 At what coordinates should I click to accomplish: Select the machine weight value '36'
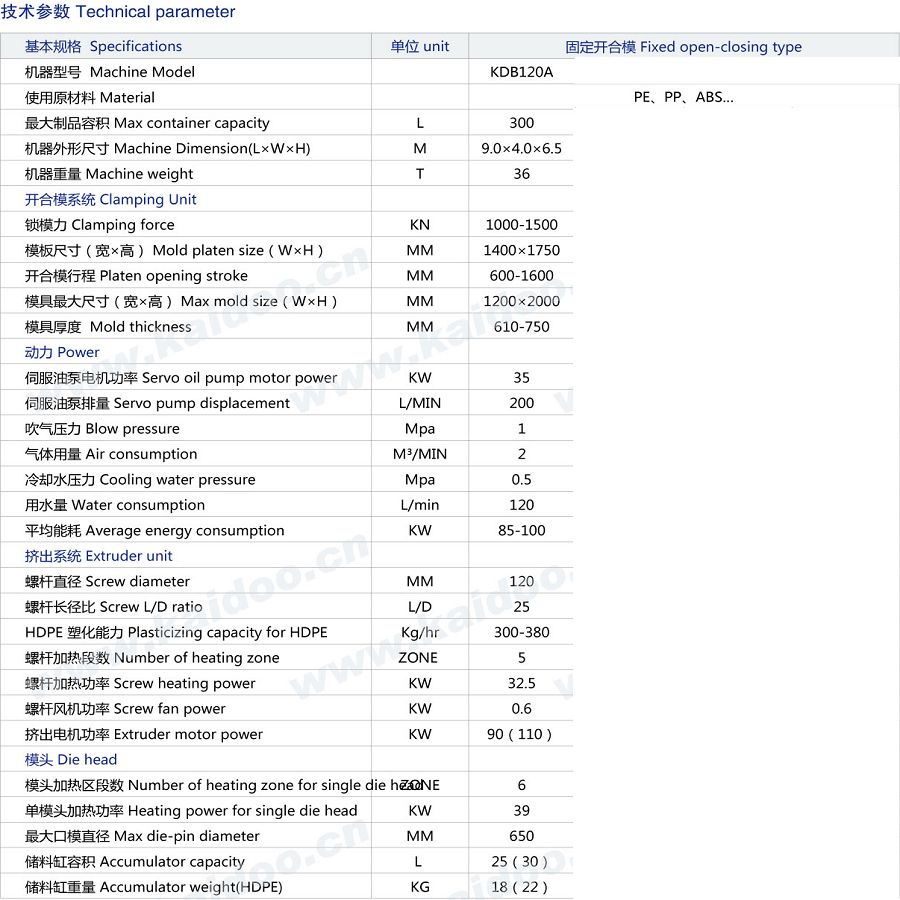tap(521, 174)
